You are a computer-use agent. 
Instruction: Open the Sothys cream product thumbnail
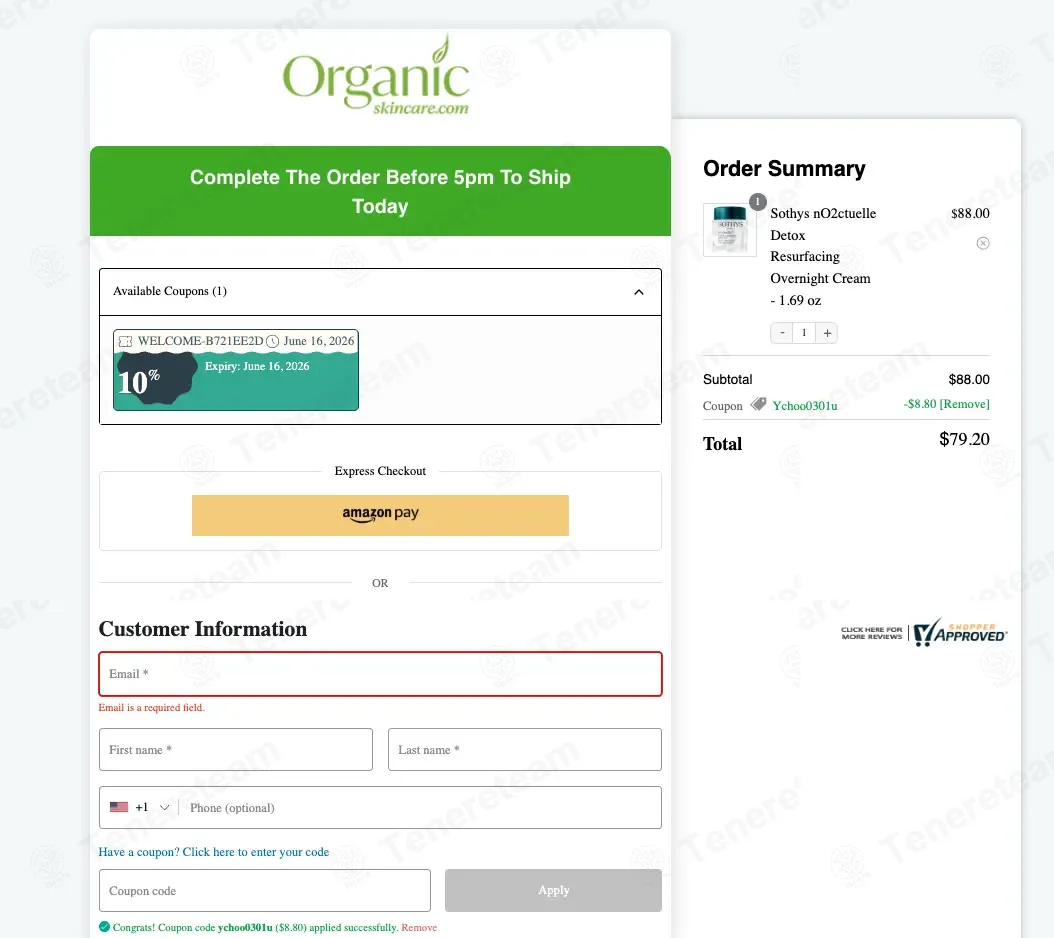point(730,230)
